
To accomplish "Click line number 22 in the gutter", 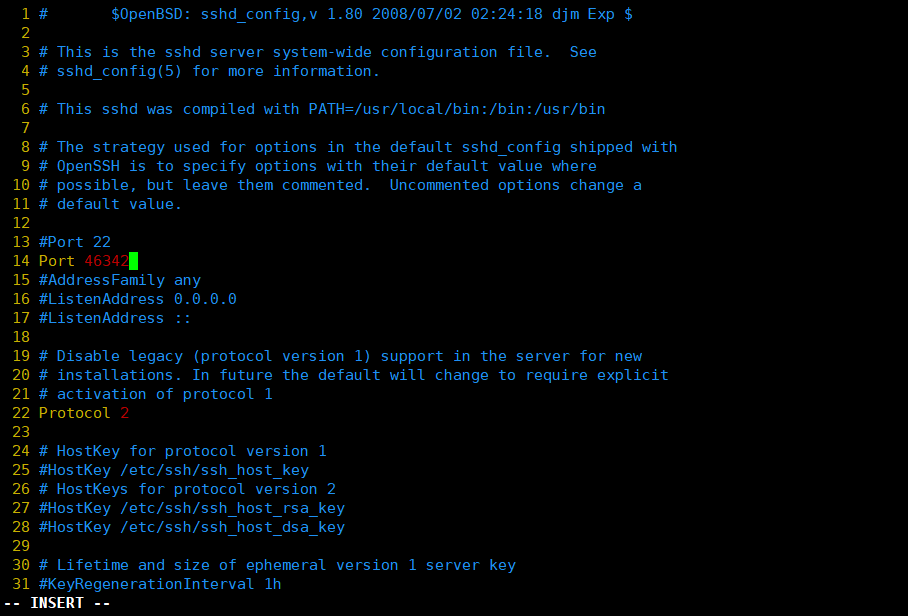I will click(x=21, y=413).
